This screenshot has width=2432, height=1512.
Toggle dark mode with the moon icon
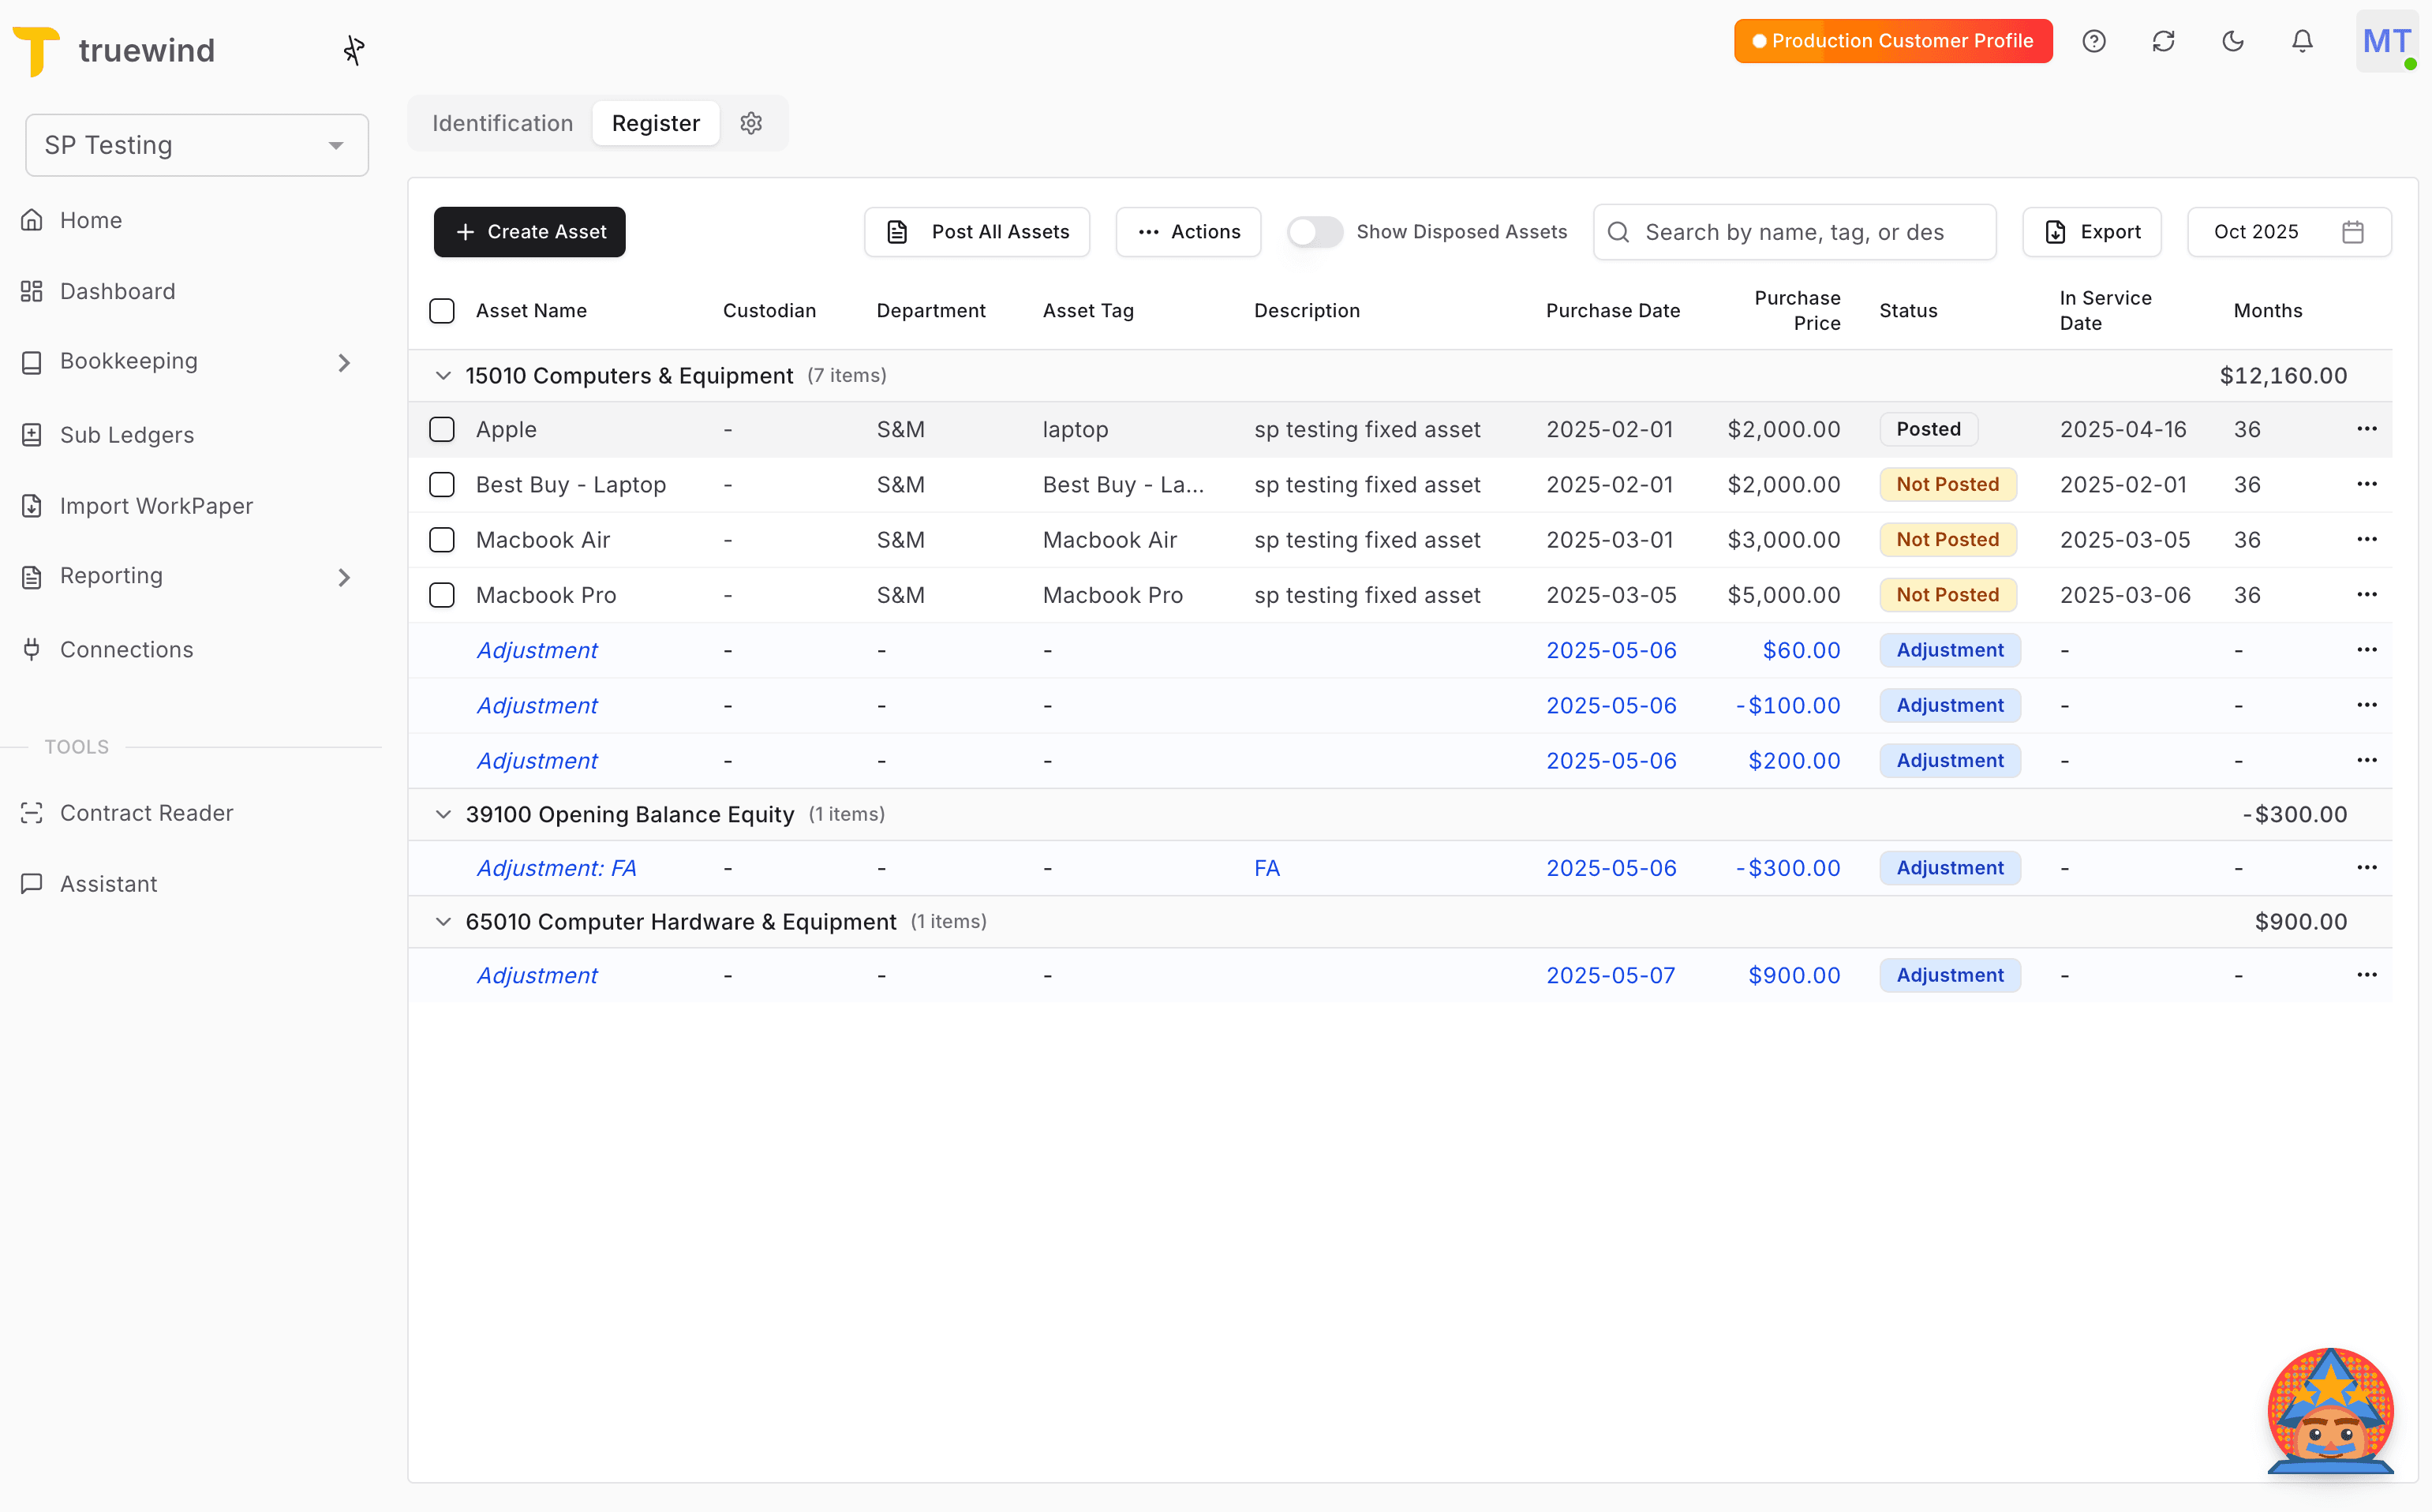[2233, 41]
